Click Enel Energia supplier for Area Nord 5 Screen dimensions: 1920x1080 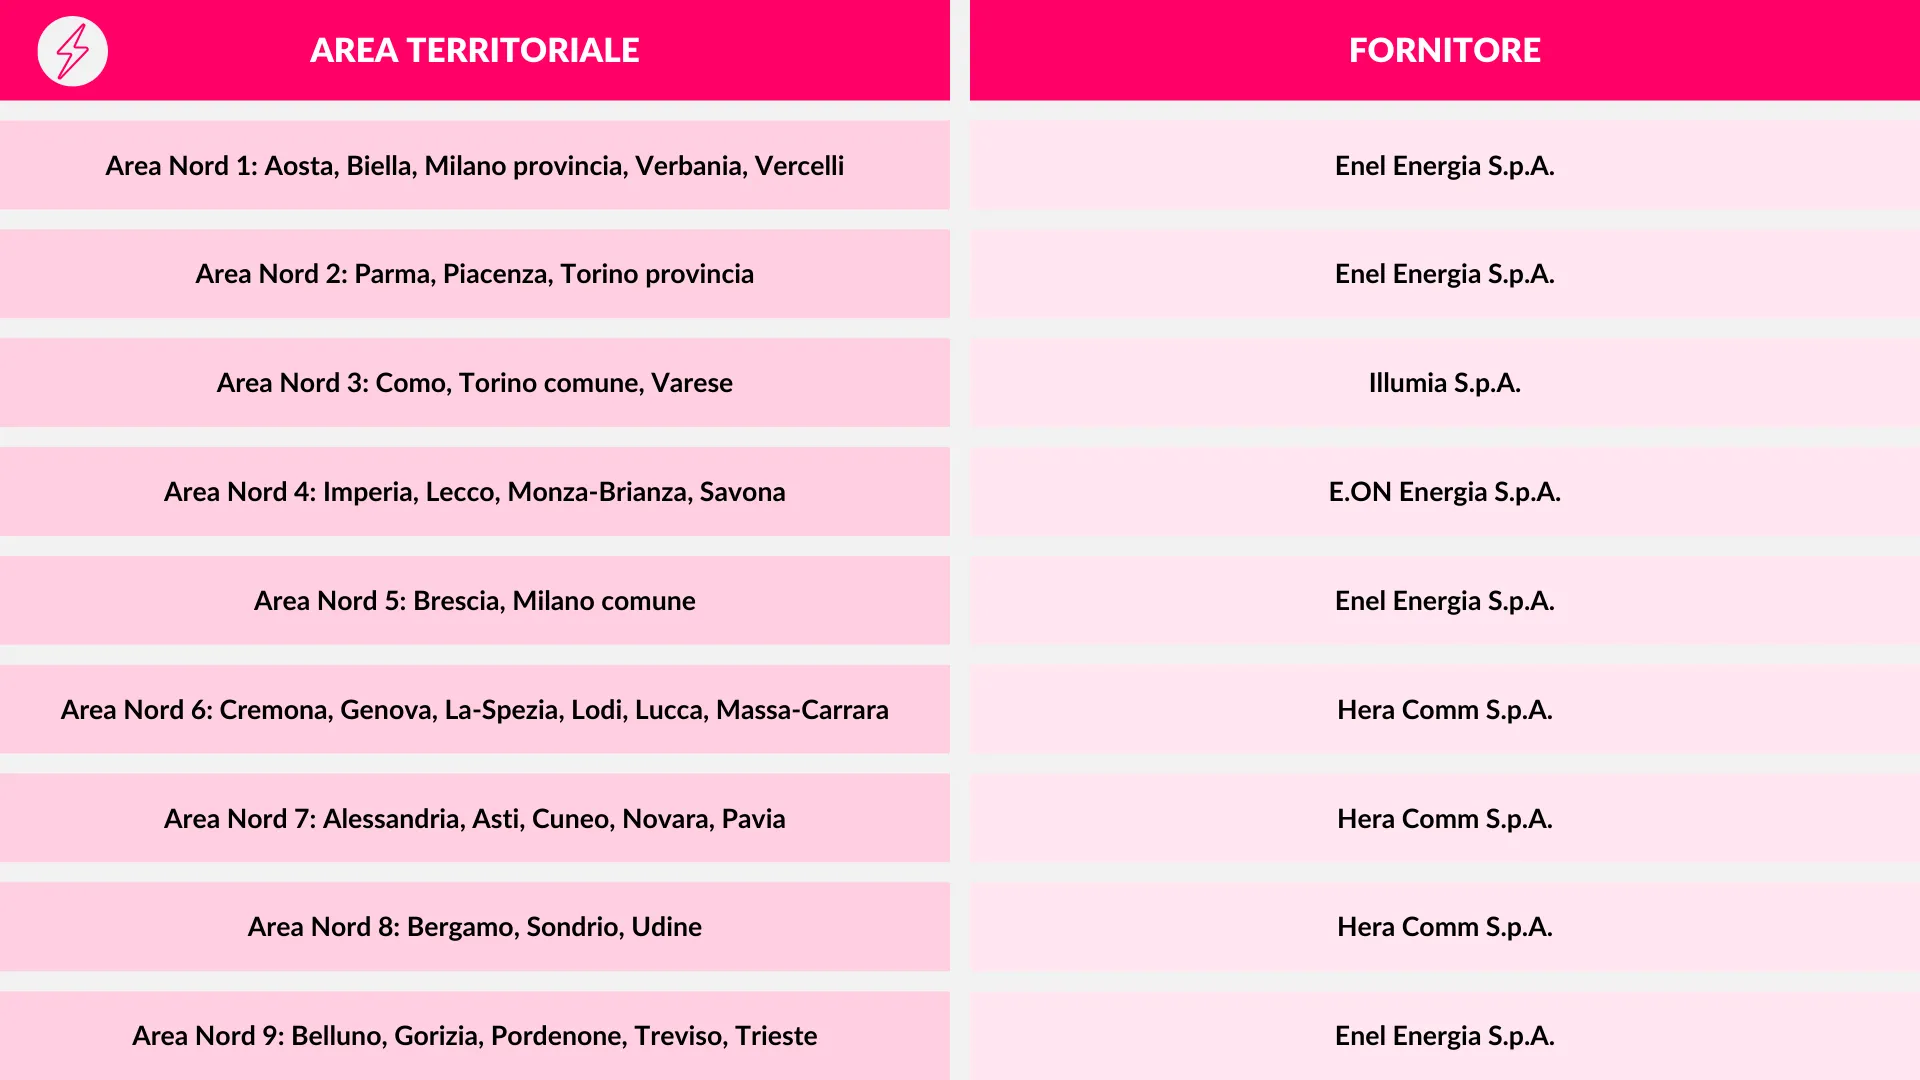1444,601
